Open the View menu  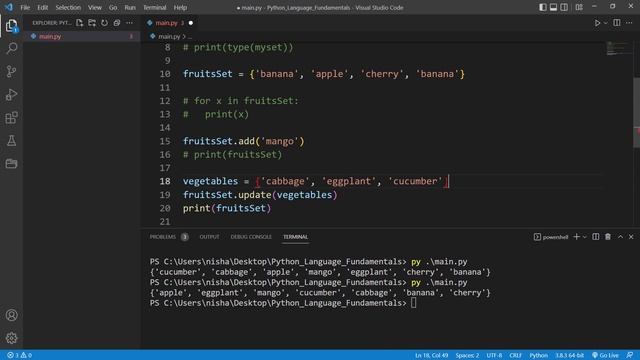point(95,7)
